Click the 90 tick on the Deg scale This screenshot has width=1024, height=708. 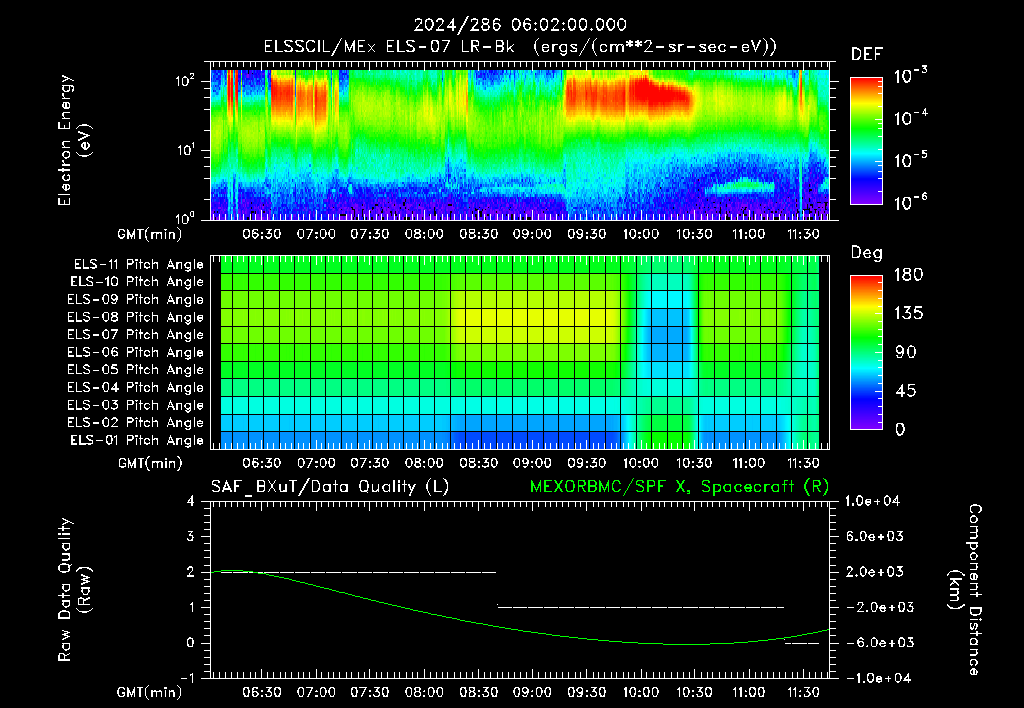click(906, 352)
